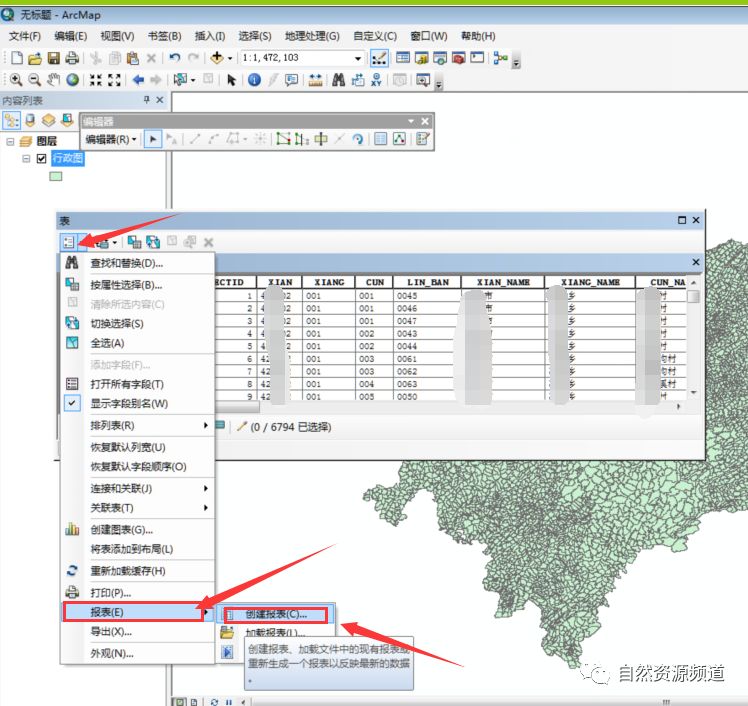Select the Pan hand tool
Viewport: 748px width, 706px height.
tap(54, 80)
